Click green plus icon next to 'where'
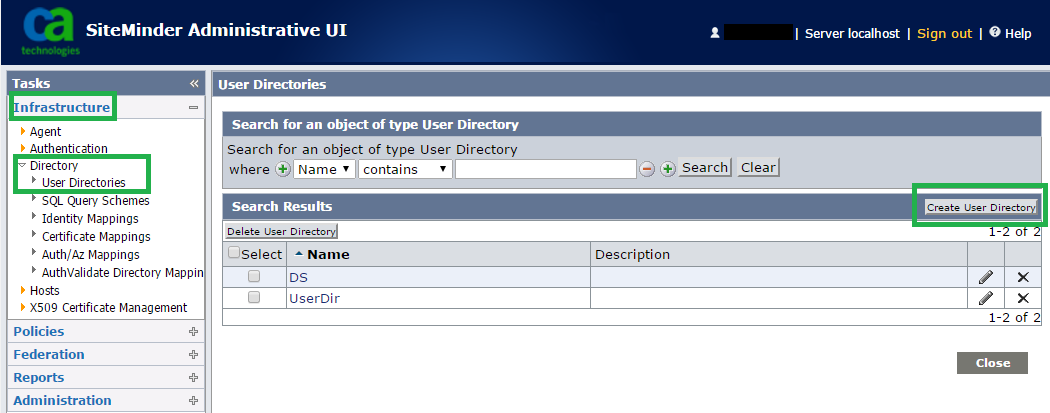This screenshot has width=1050, height=413. click(283, 169)
